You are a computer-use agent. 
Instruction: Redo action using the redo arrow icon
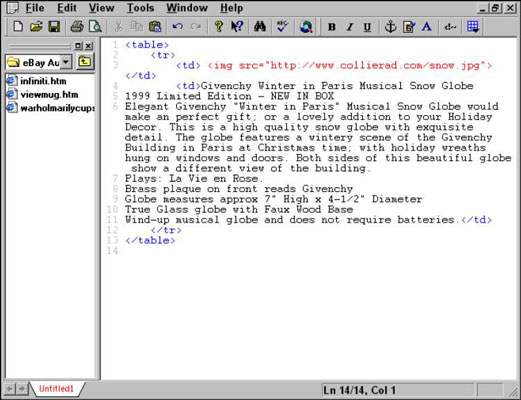196,26
